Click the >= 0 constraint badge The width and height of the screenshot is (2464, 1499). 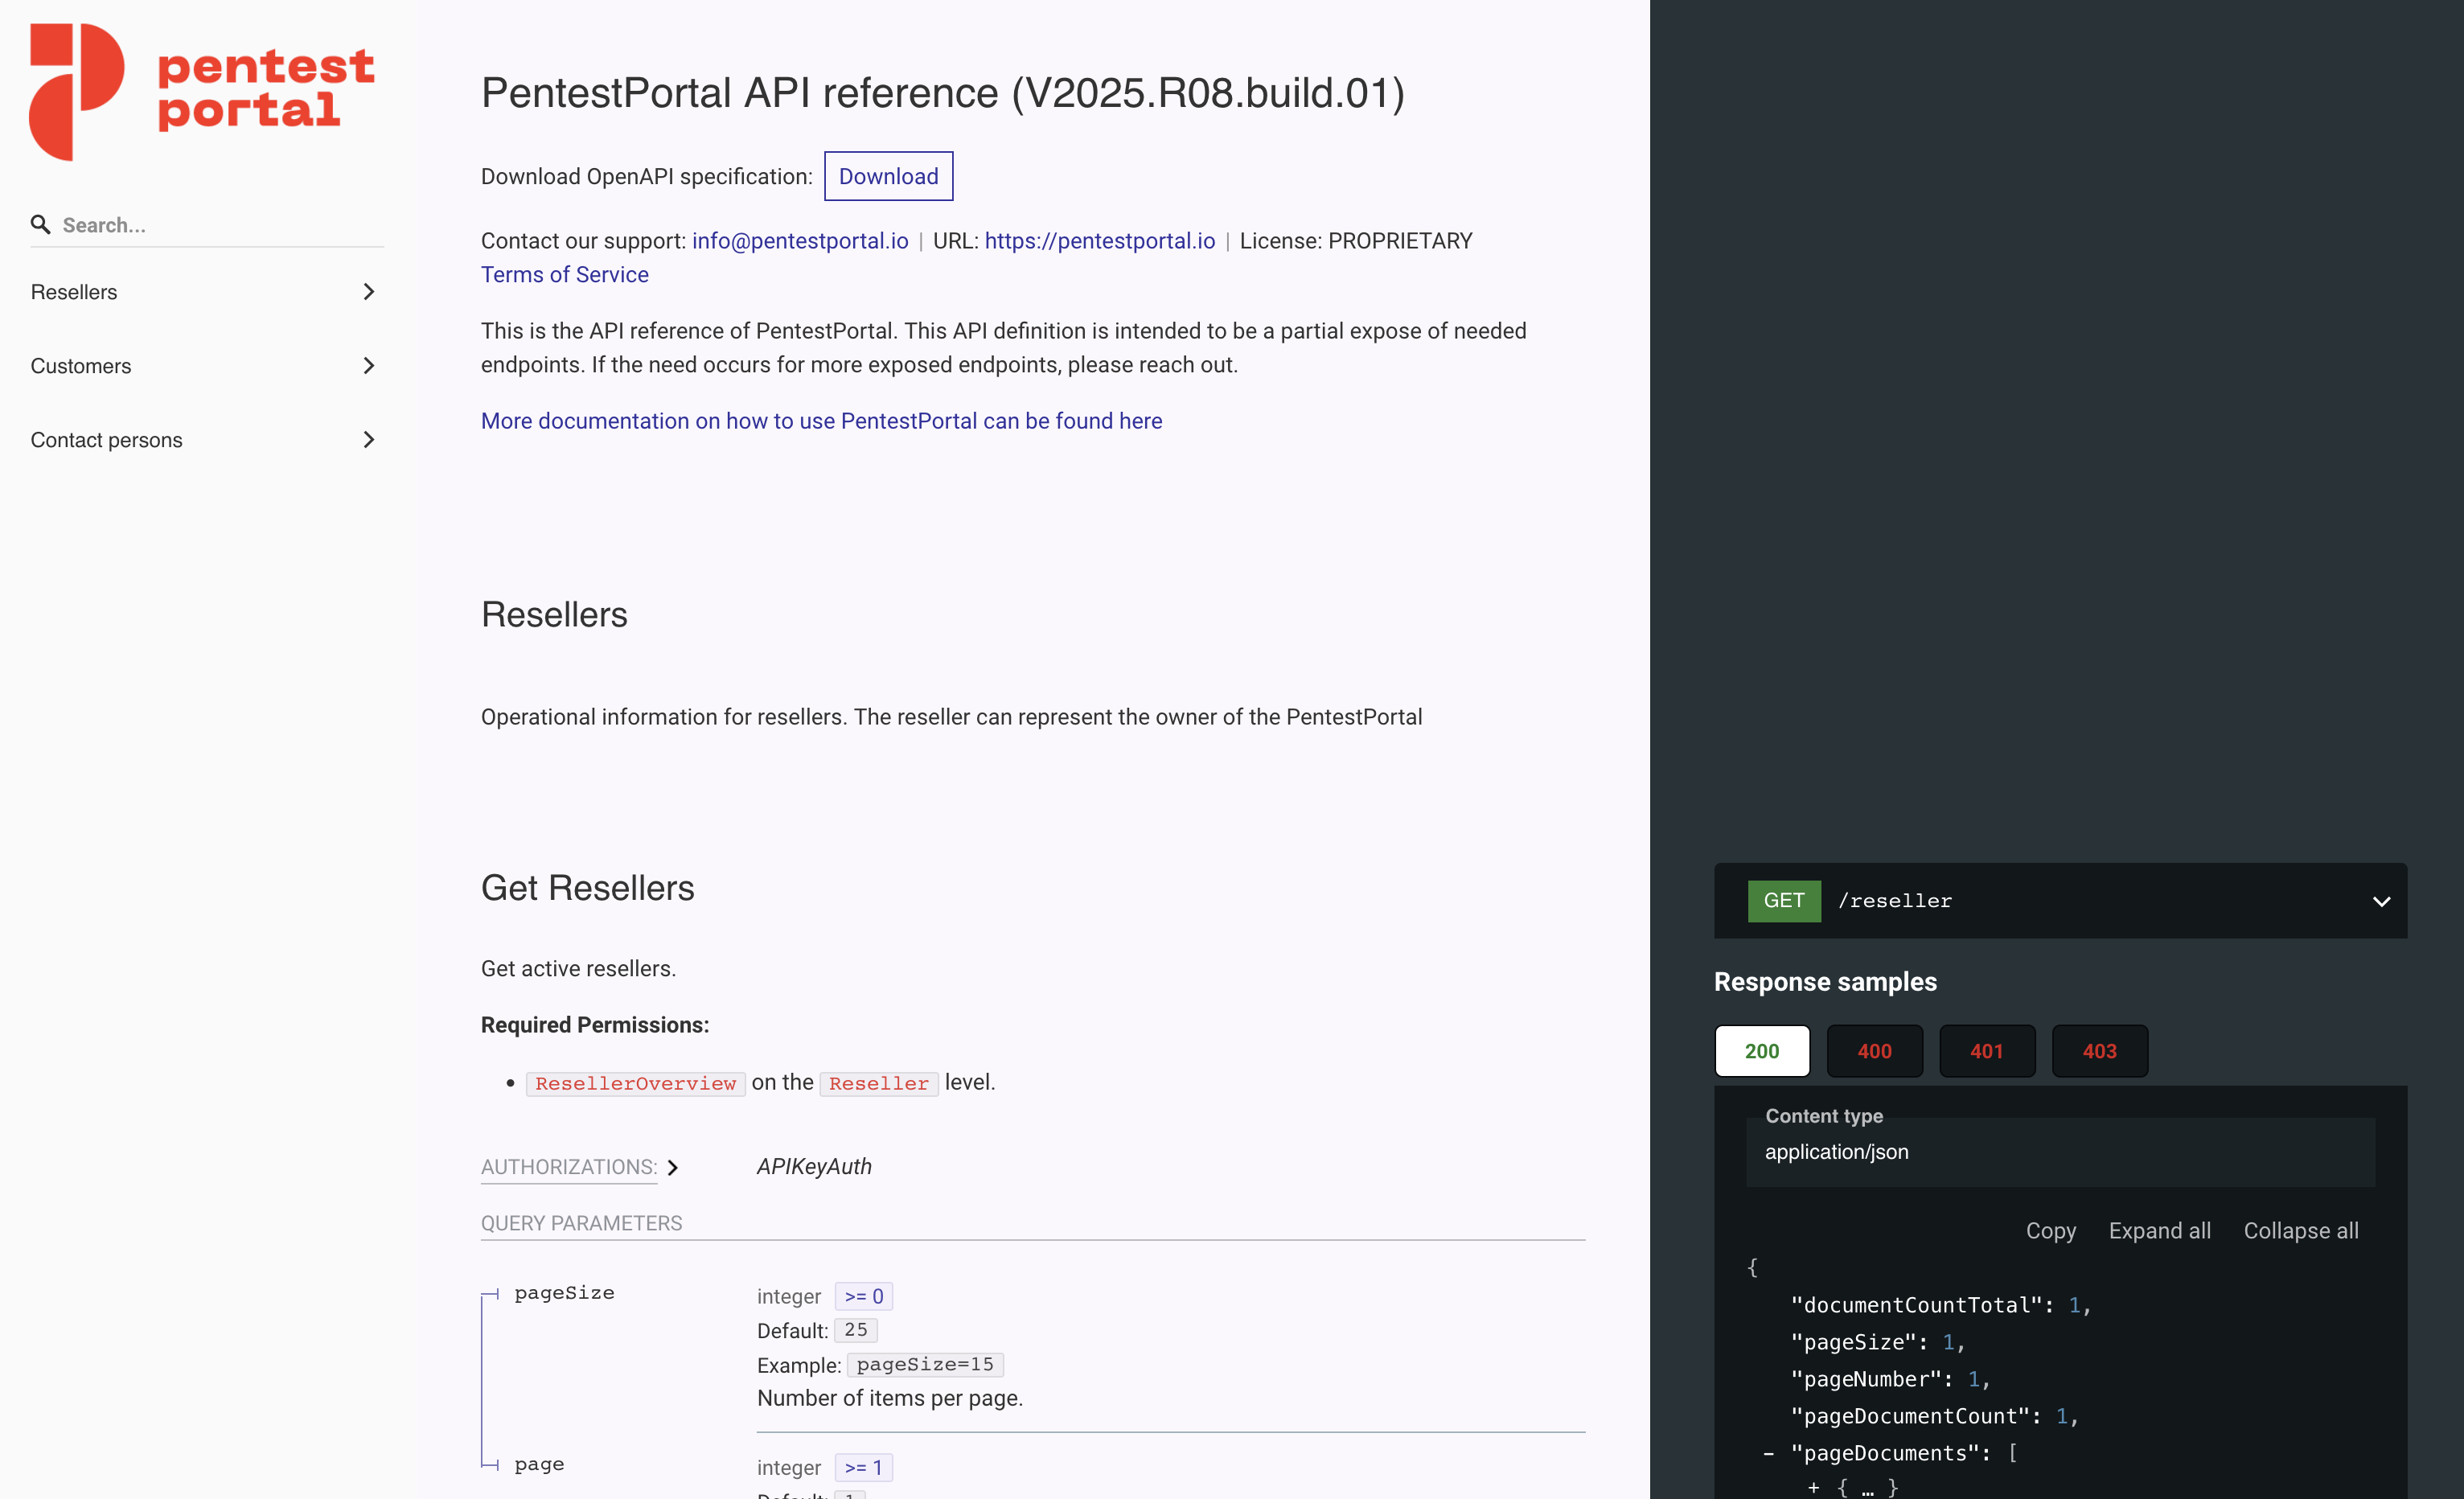(x=863, y=1296)
